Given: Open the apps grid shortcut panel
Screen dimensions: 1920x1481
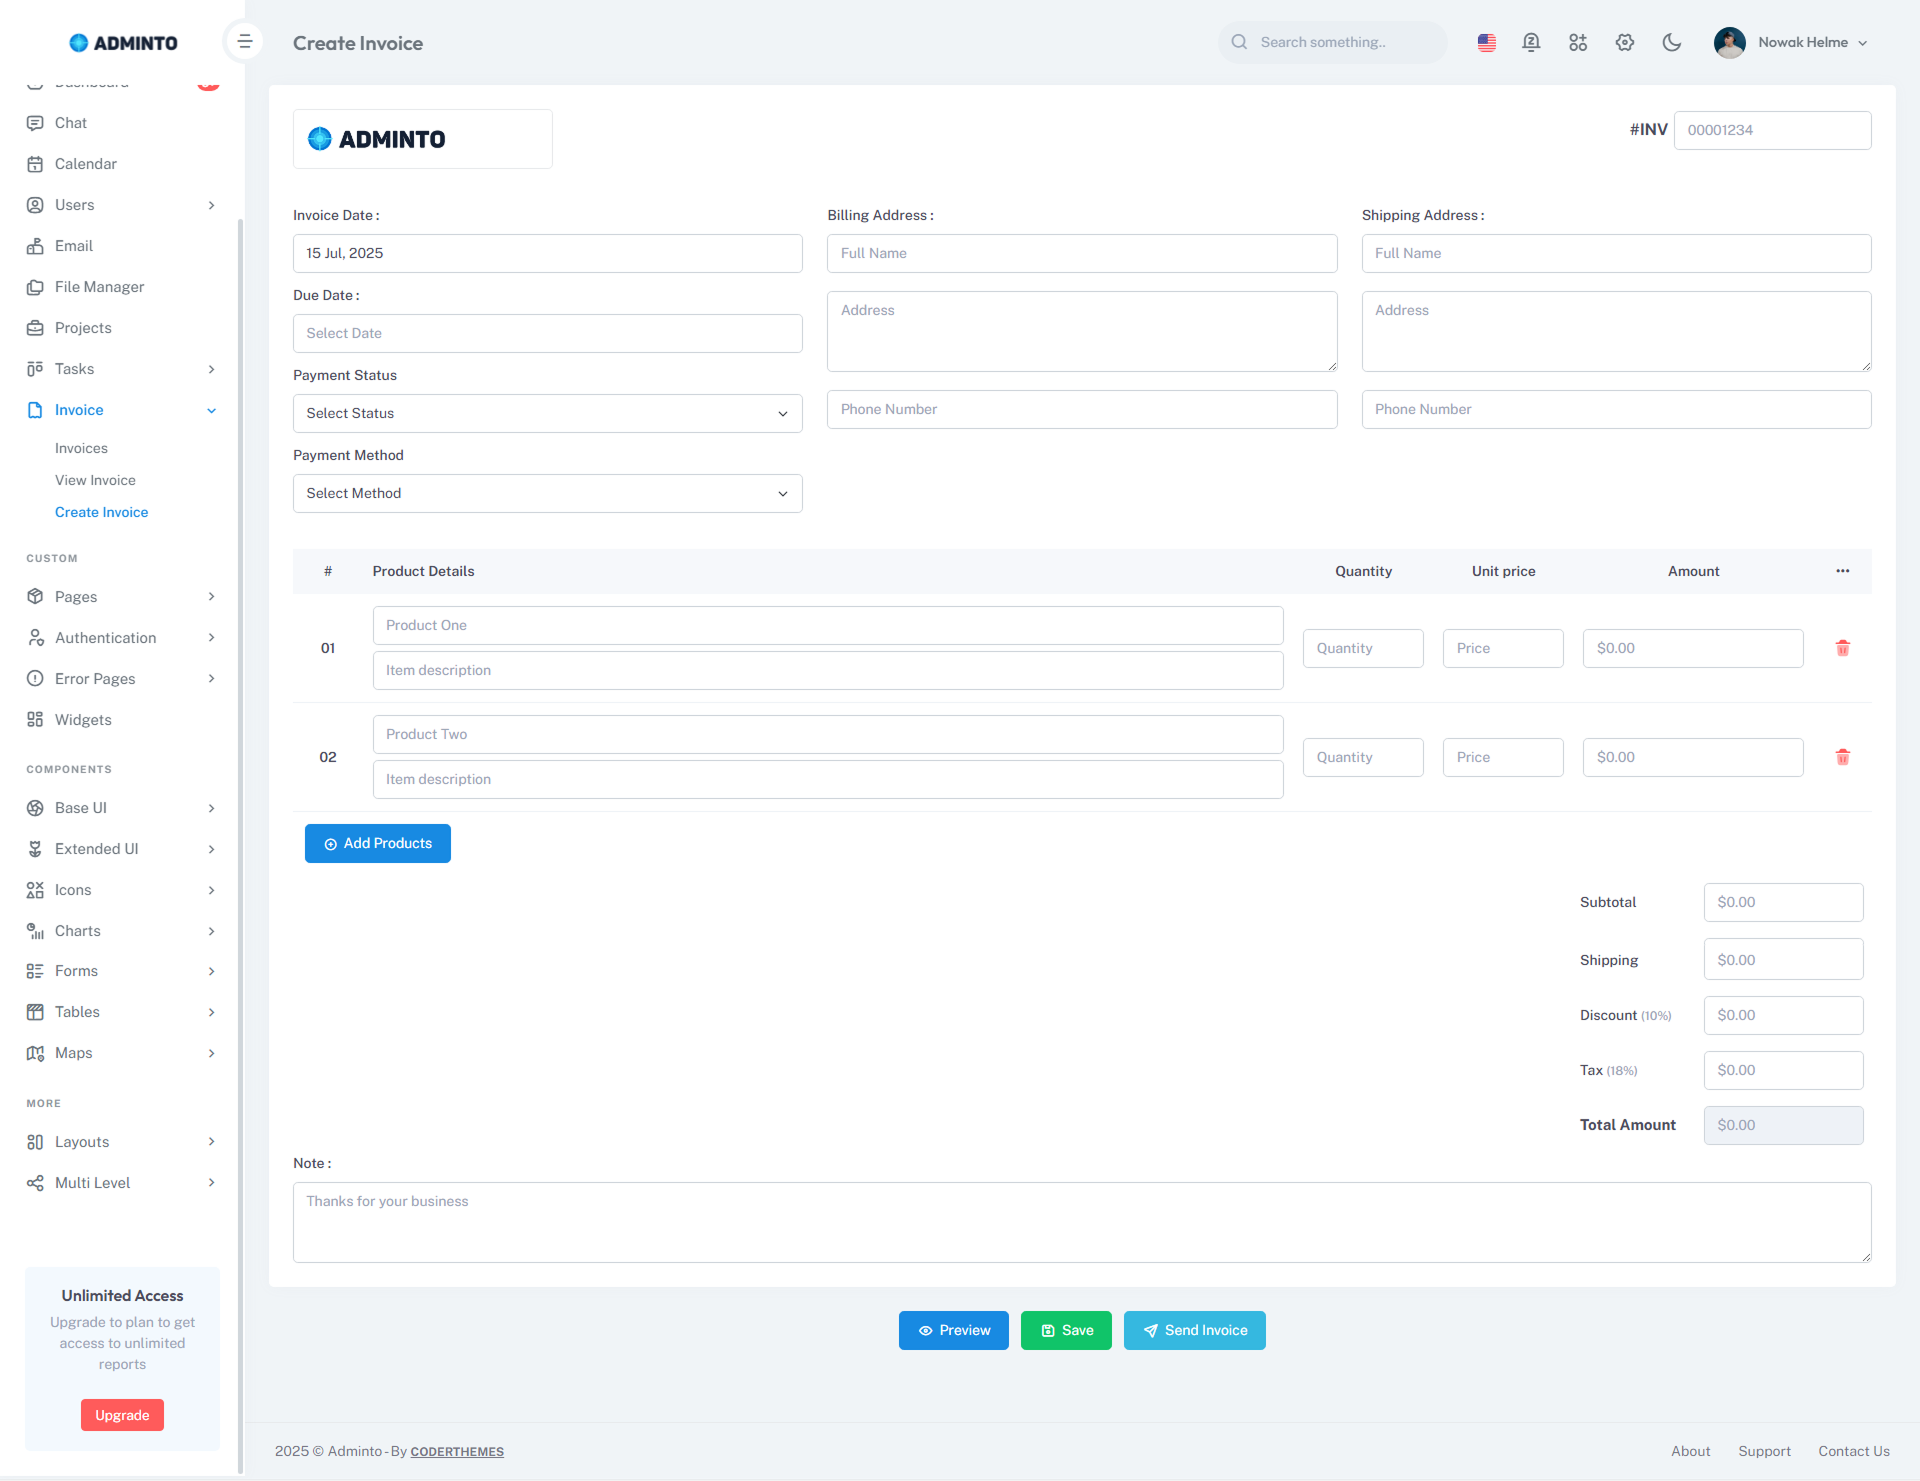Looking at the screenshot, I should coord(1578,42).
